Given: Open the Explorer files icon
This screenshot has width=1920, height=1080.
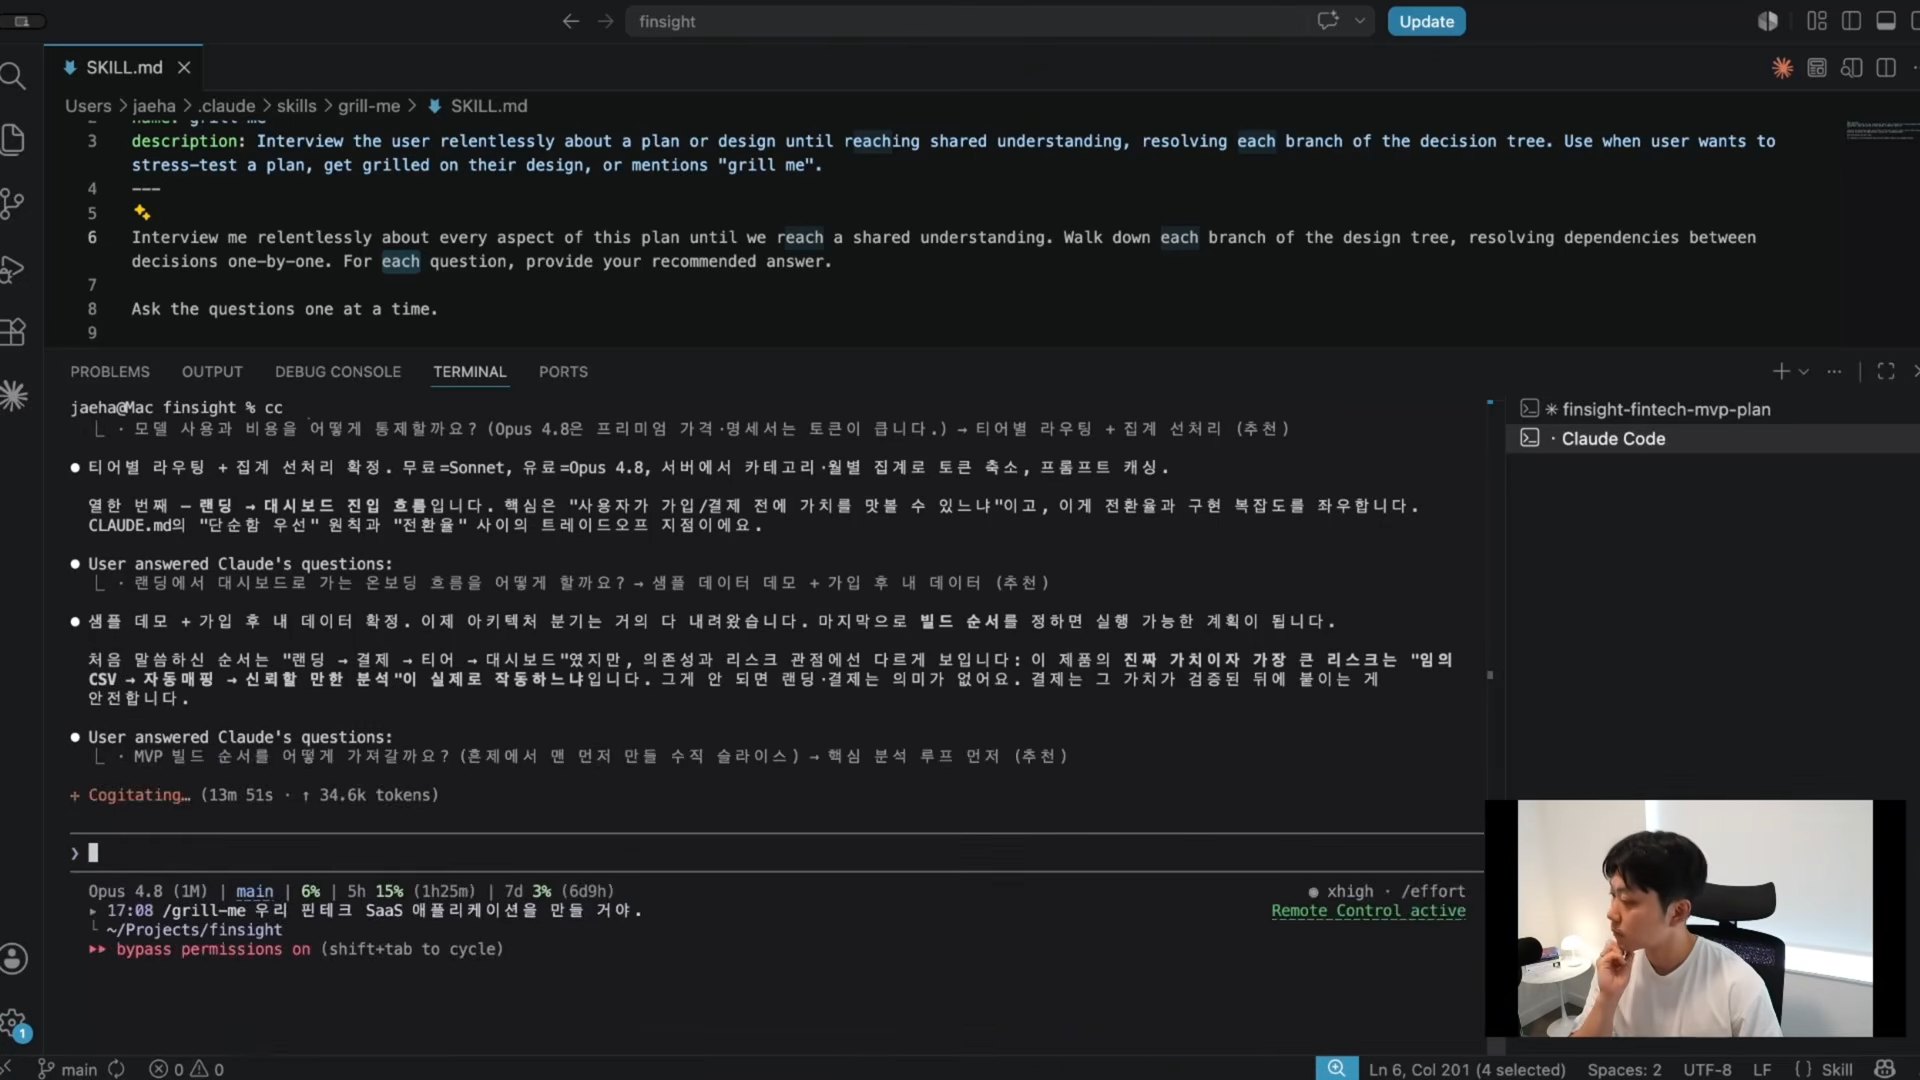Looking at the screenshot, I should pyautogui.click(x=12, y=139).
